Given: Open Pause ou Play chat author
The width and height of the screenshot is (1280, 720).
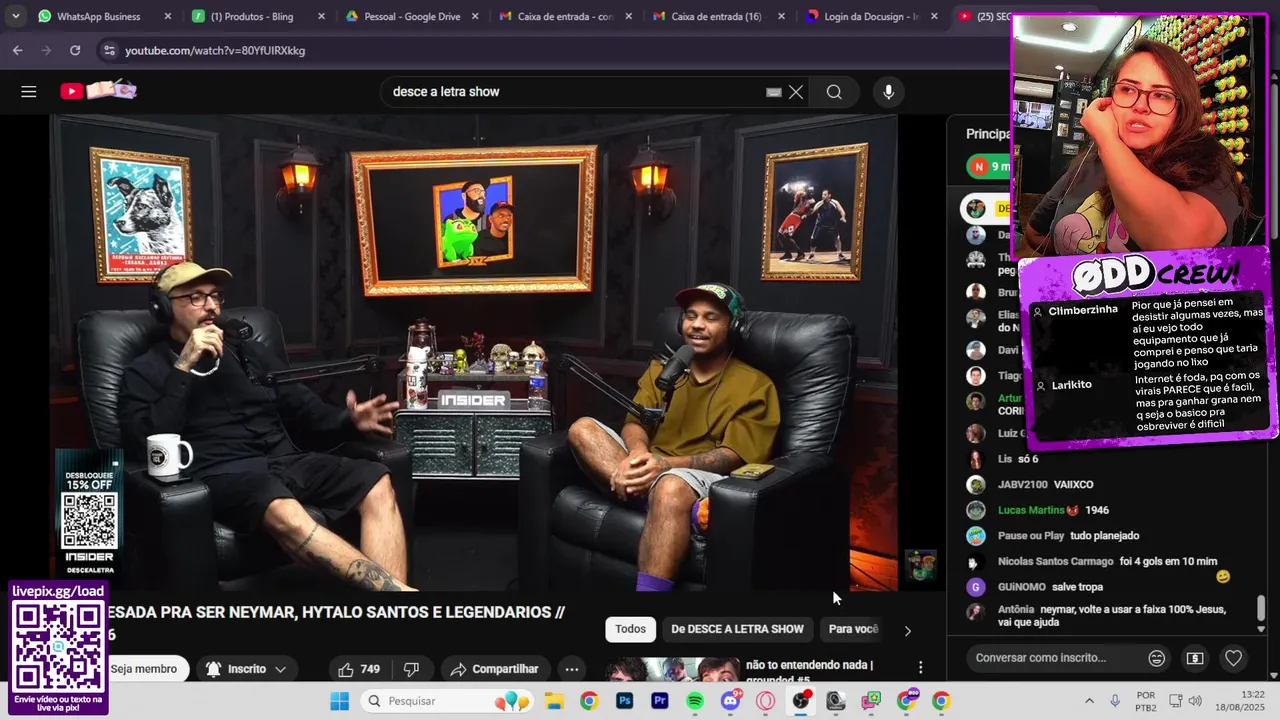Looking at the screenshot, I should 1032,536.
